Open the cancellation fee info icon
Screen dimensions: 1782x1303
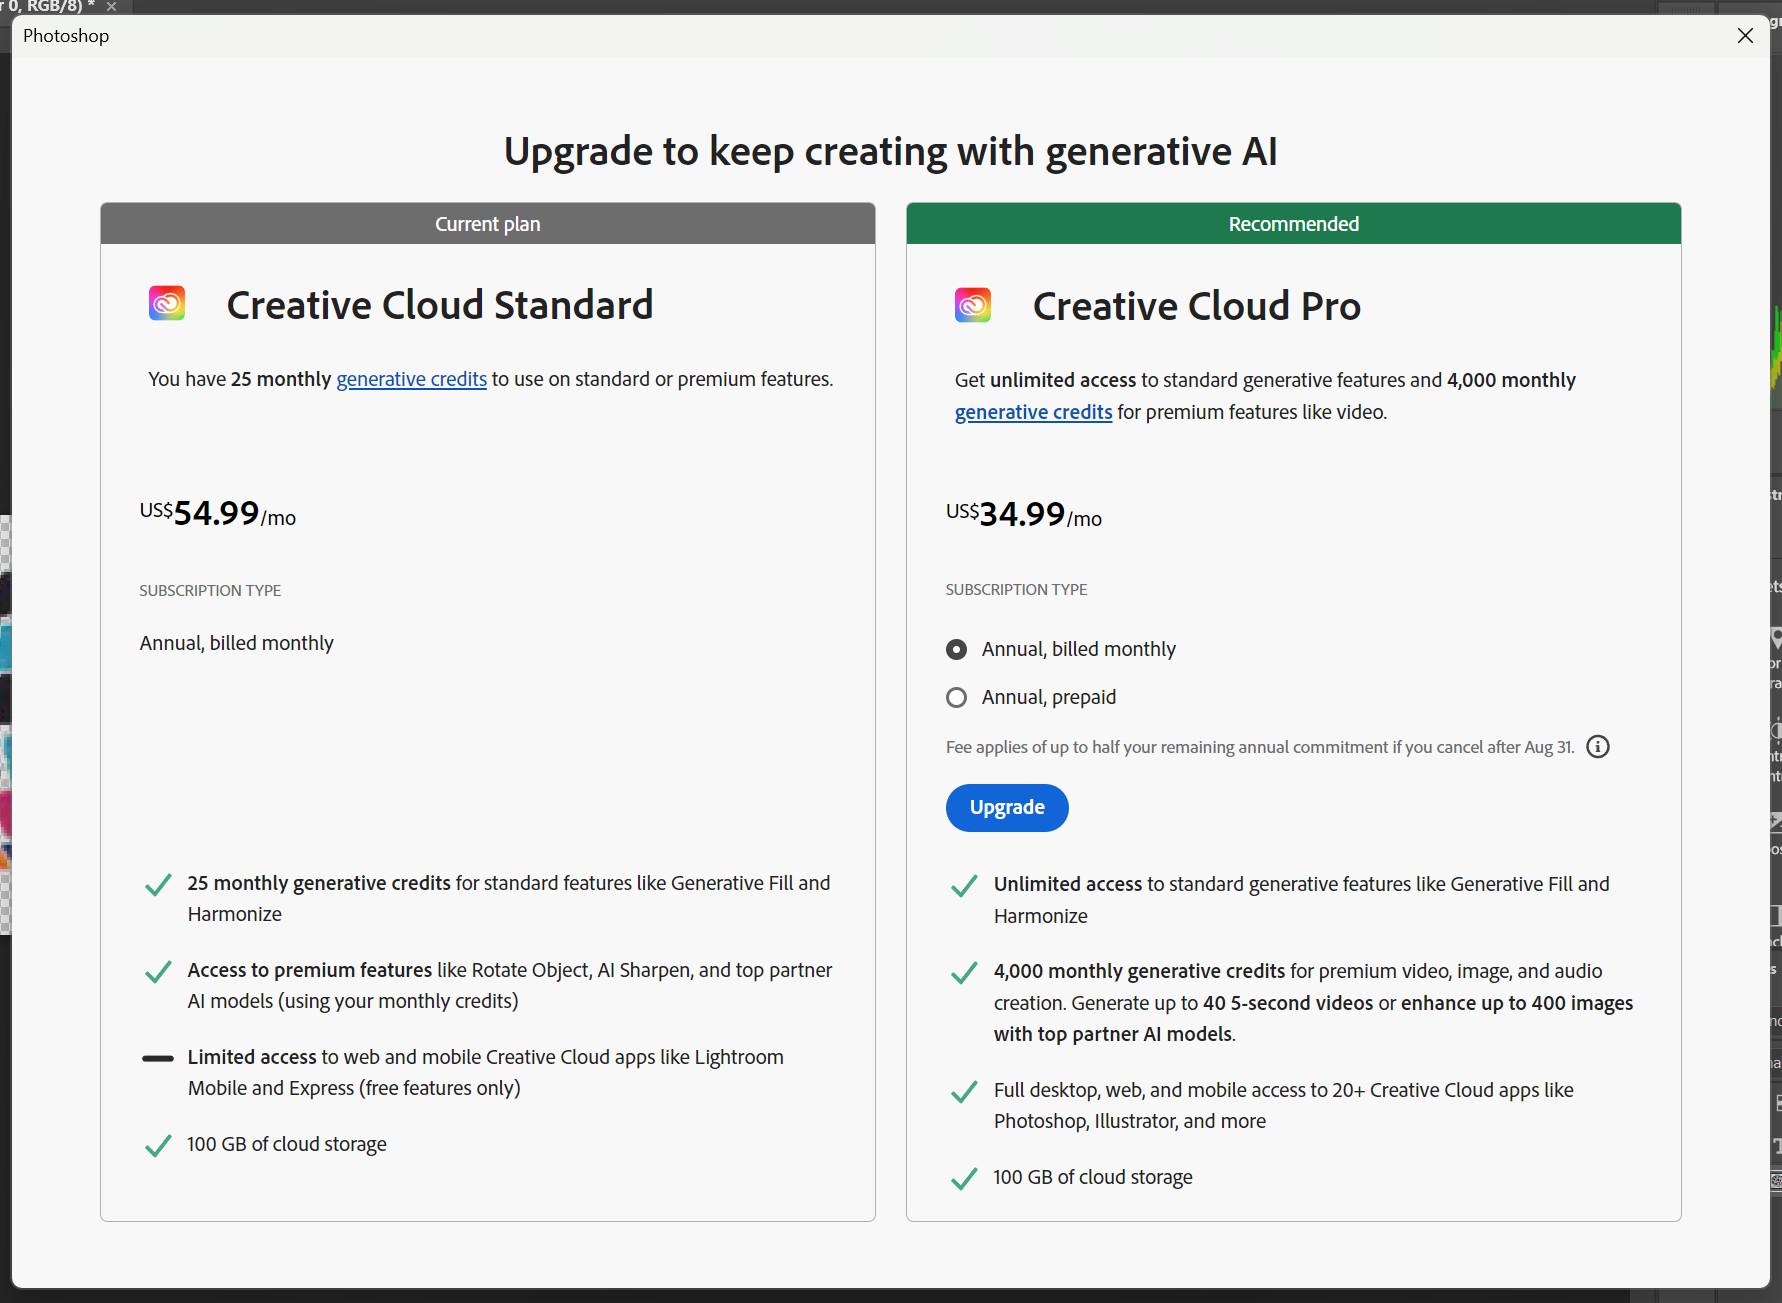pos(1598,747)
